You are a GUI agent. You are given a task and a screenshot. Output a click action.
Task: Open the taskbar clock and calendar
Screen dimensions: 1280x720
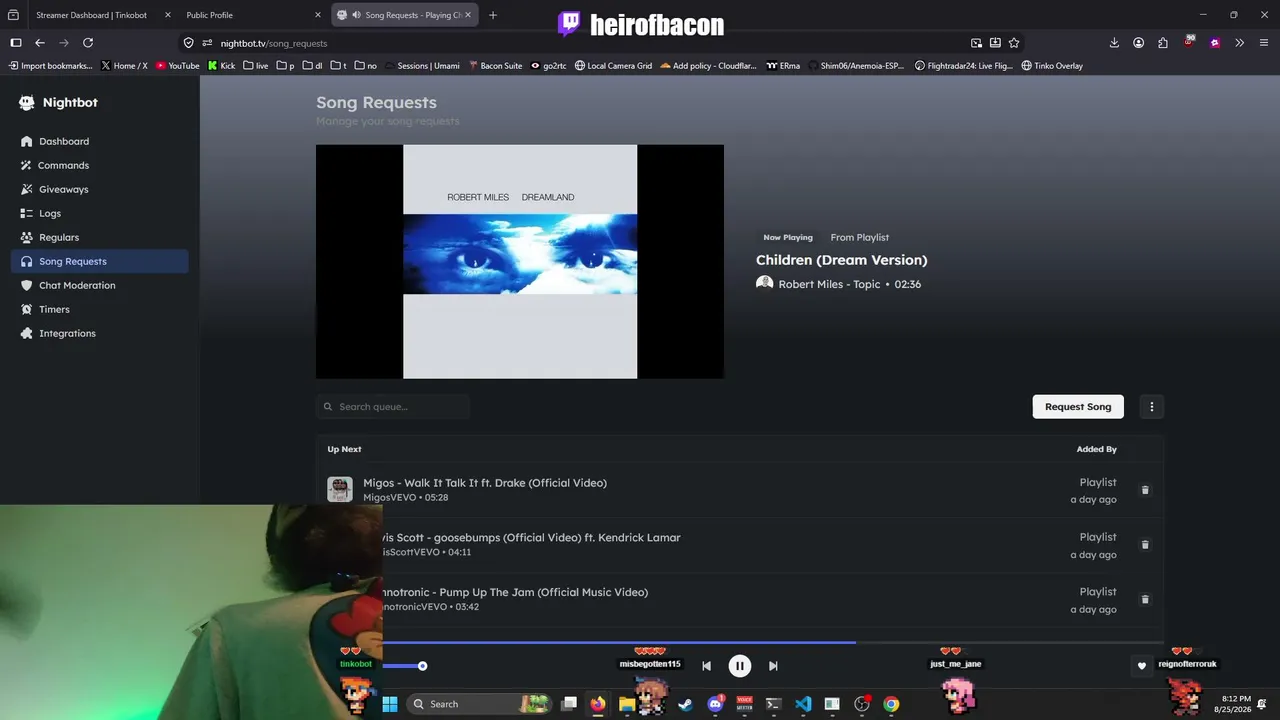[1235, 704]
